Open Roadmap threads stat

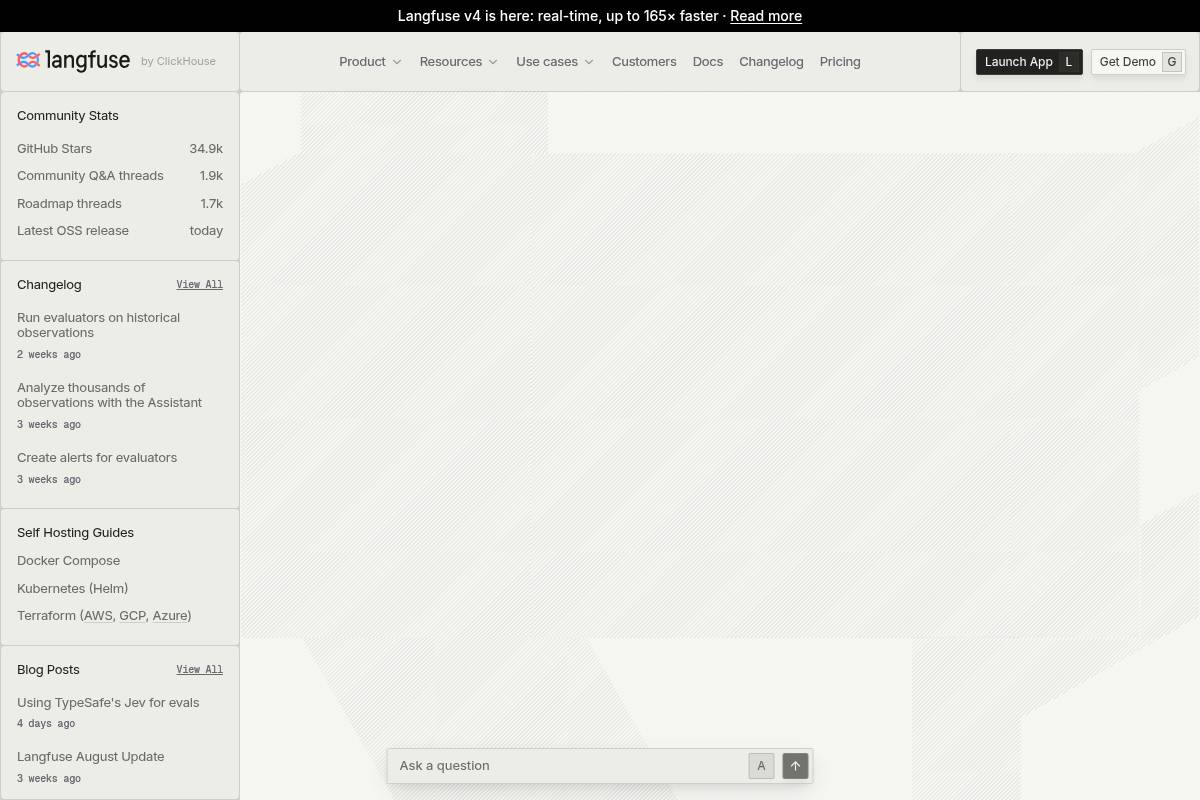point(120,203)
